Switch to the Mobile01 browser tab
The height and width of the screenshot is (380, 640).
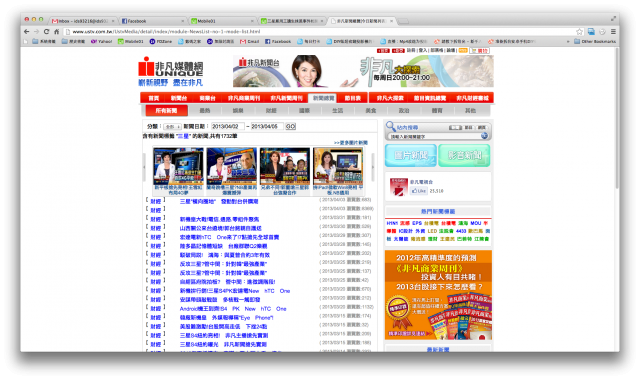click(x=223, y=20)
